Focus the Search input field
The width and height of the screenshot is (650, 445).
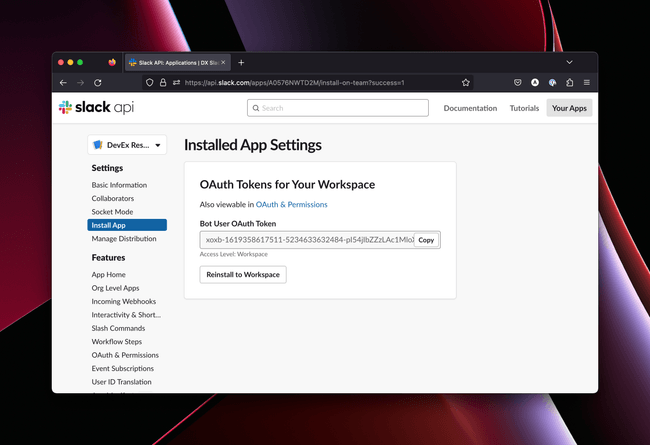point(338,108)
